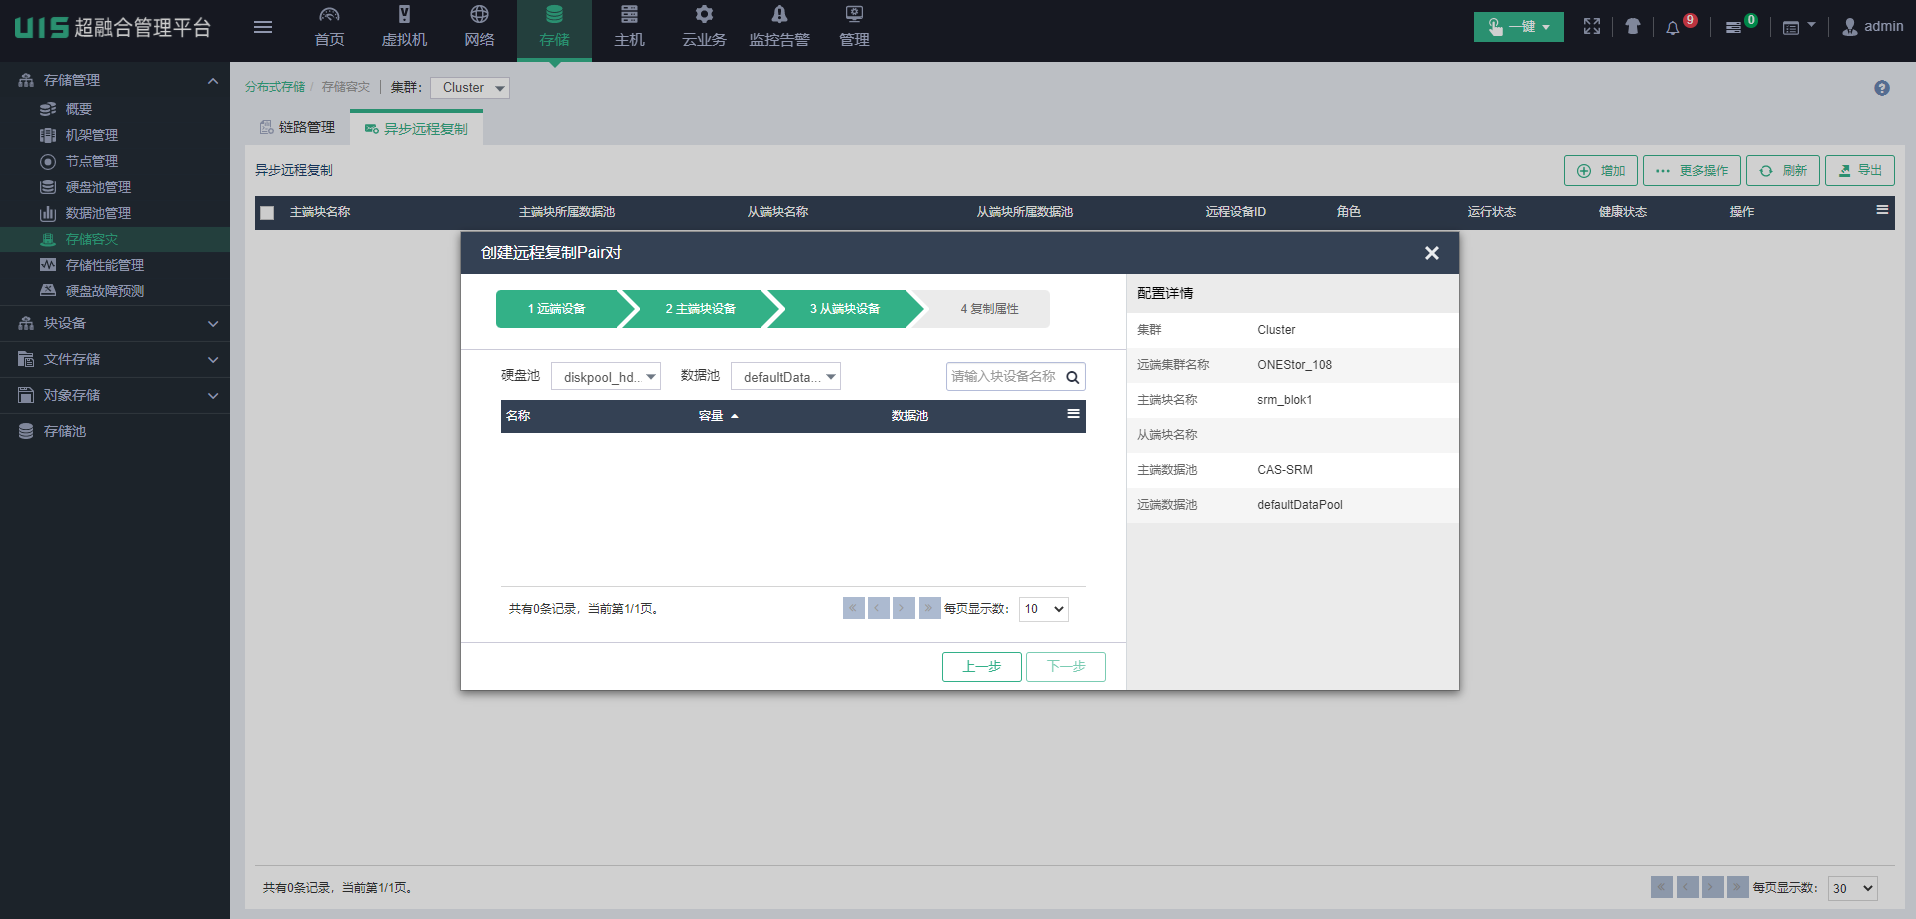Close the 创建远程复制Pair对 dialog

[x=1432, y=253]
